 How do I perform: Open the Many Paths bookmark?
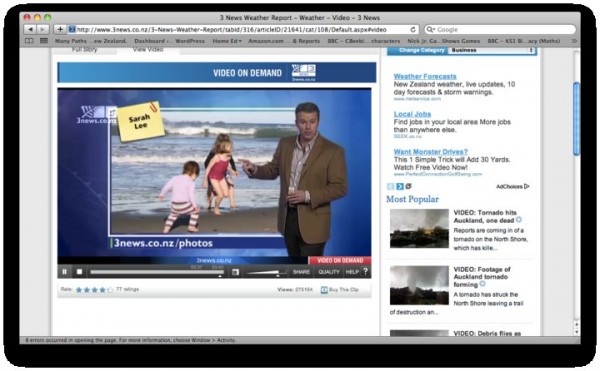91,41
